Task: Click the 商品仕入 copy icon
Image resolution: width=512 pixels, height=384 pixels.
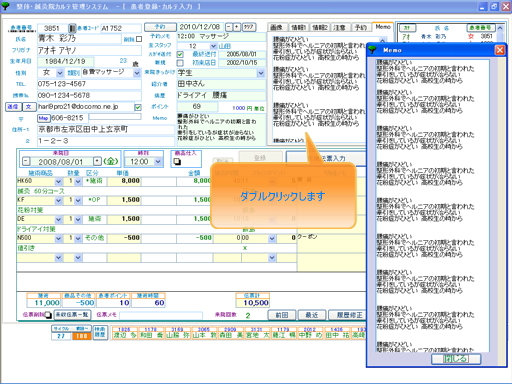Action: [177, 161]
